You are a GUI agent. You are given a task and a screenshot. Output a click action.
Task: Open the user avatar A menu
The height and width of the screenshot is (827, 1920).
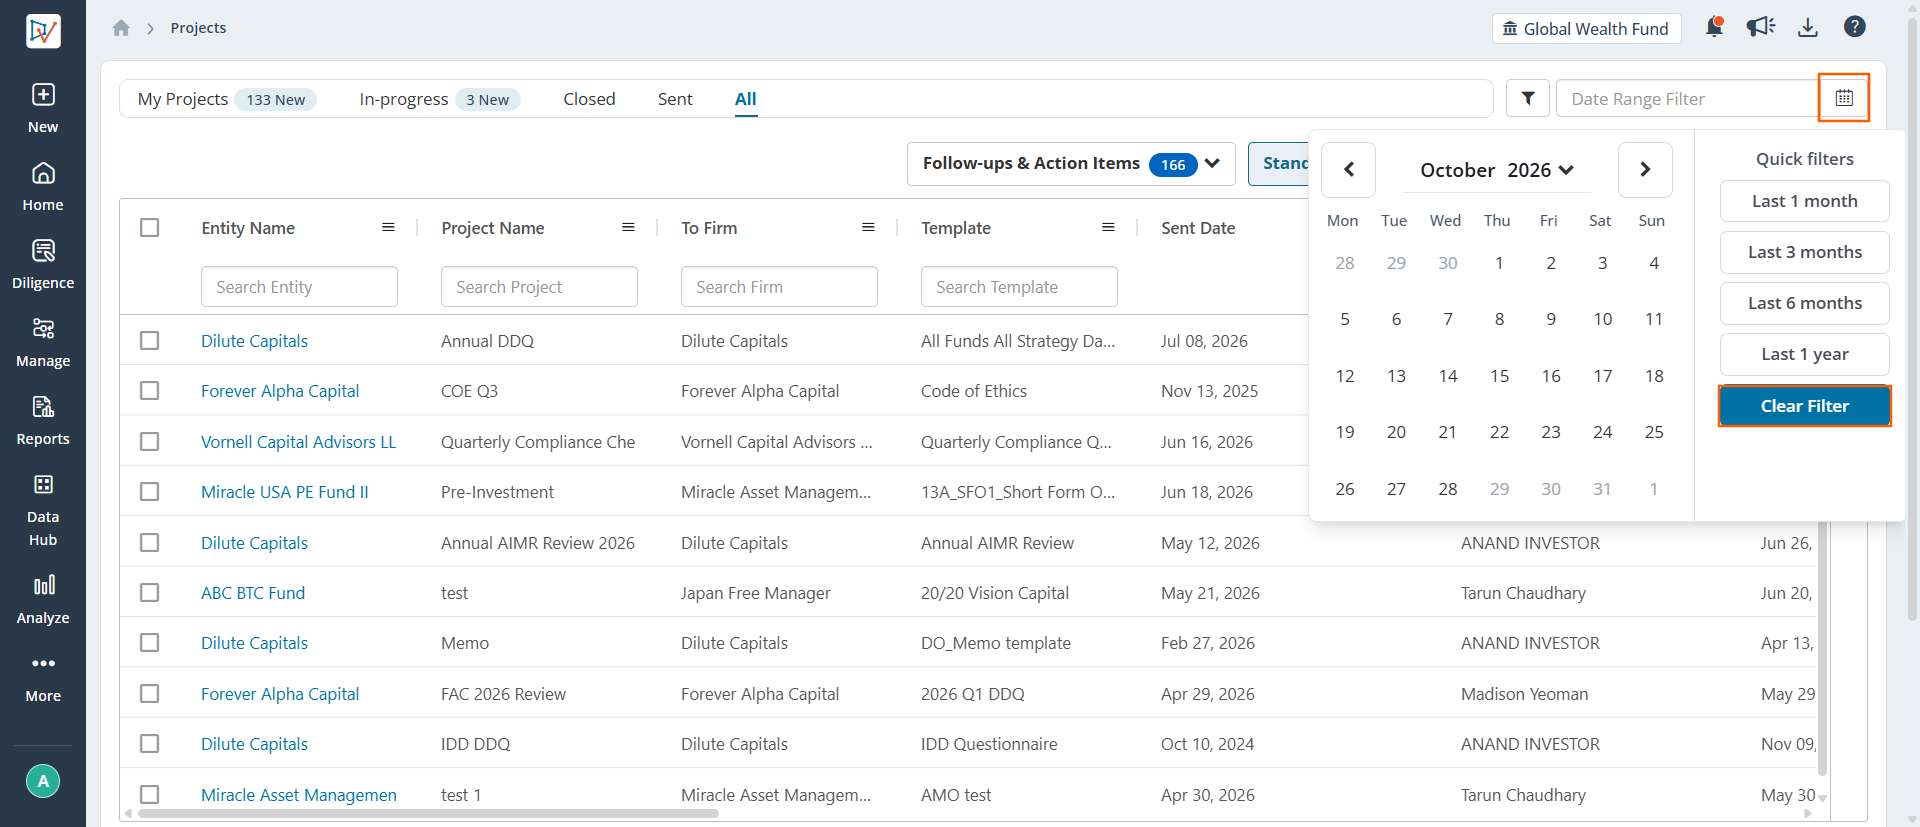point(43,781)
